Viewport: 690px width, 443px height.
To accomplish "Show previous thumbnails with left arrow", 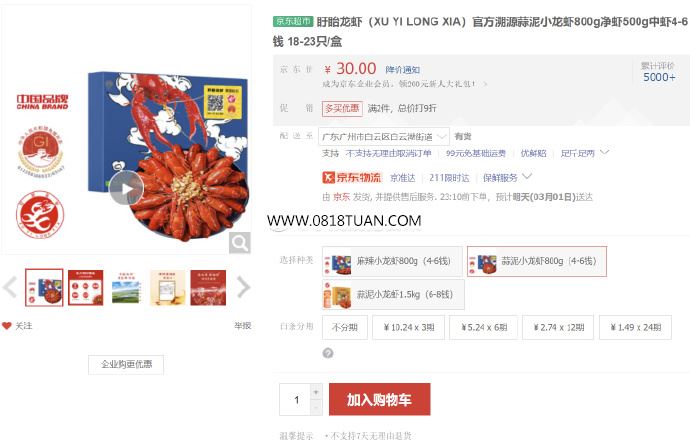I will coord(10,287).
